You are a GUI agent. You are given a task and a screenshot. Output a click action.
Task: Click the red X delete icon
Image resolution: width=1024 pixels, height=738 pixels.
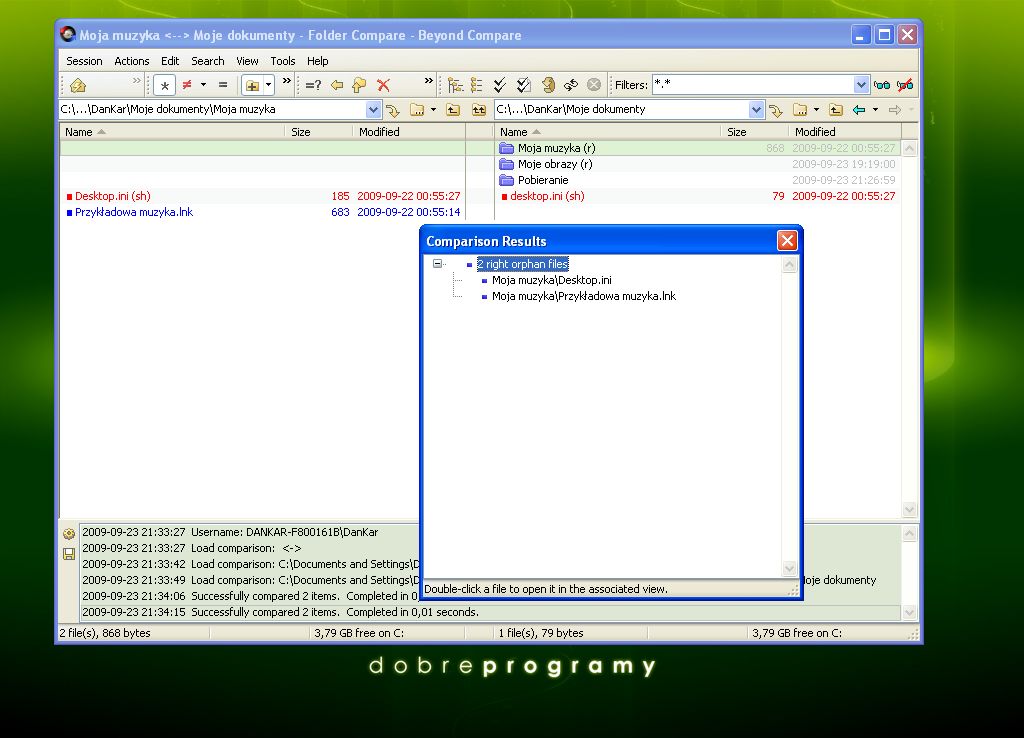[x=383, y=85]
